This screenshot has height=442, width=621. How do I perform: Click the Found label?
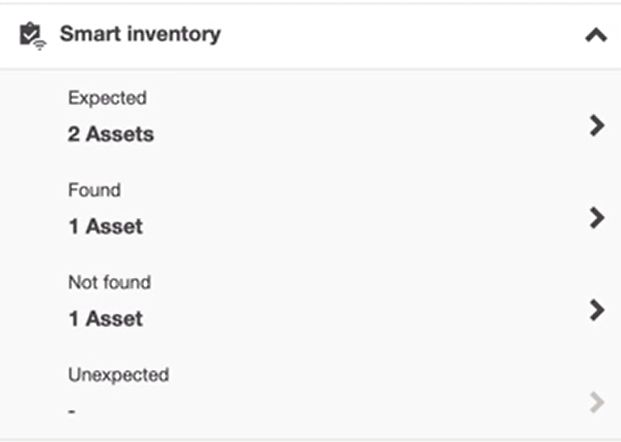pyautogui.click(x=94, y=190)
